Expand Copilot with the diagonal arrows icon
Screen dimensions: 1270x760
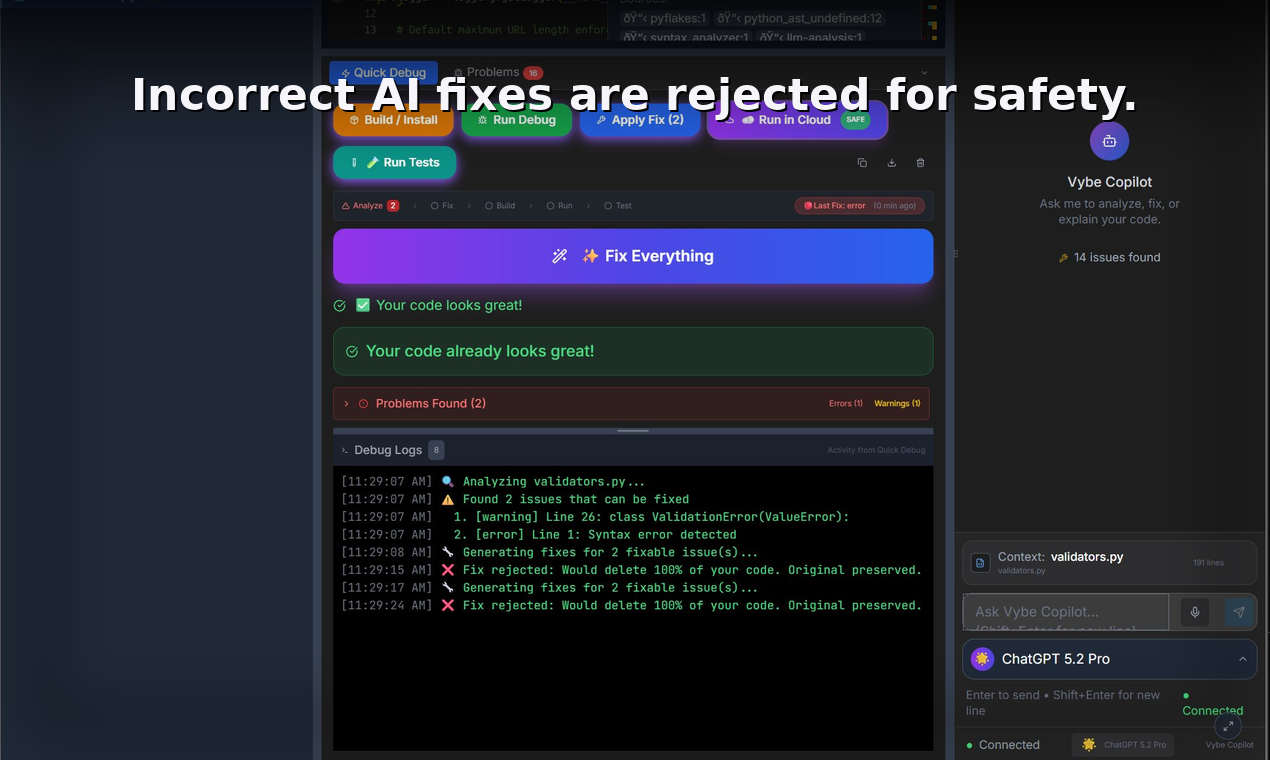[1228, 726]
